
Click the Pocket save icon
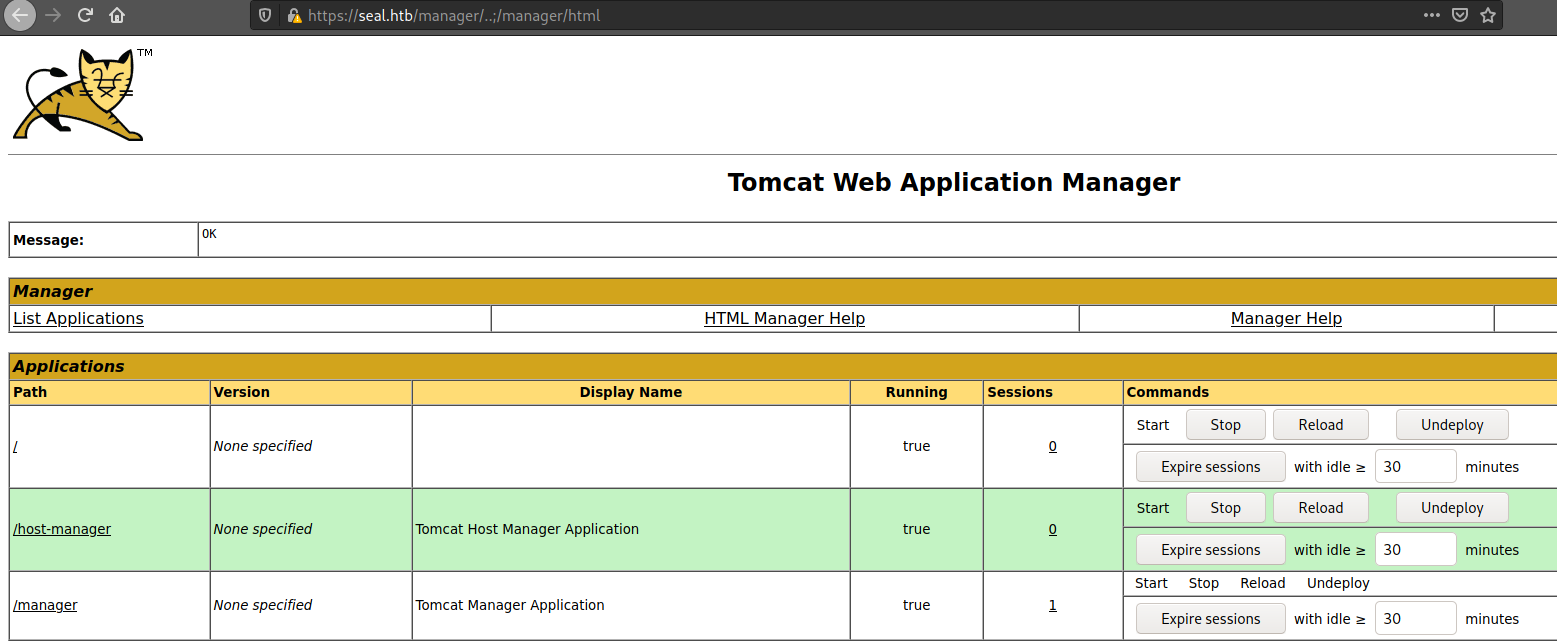(x=1460, y=15)
